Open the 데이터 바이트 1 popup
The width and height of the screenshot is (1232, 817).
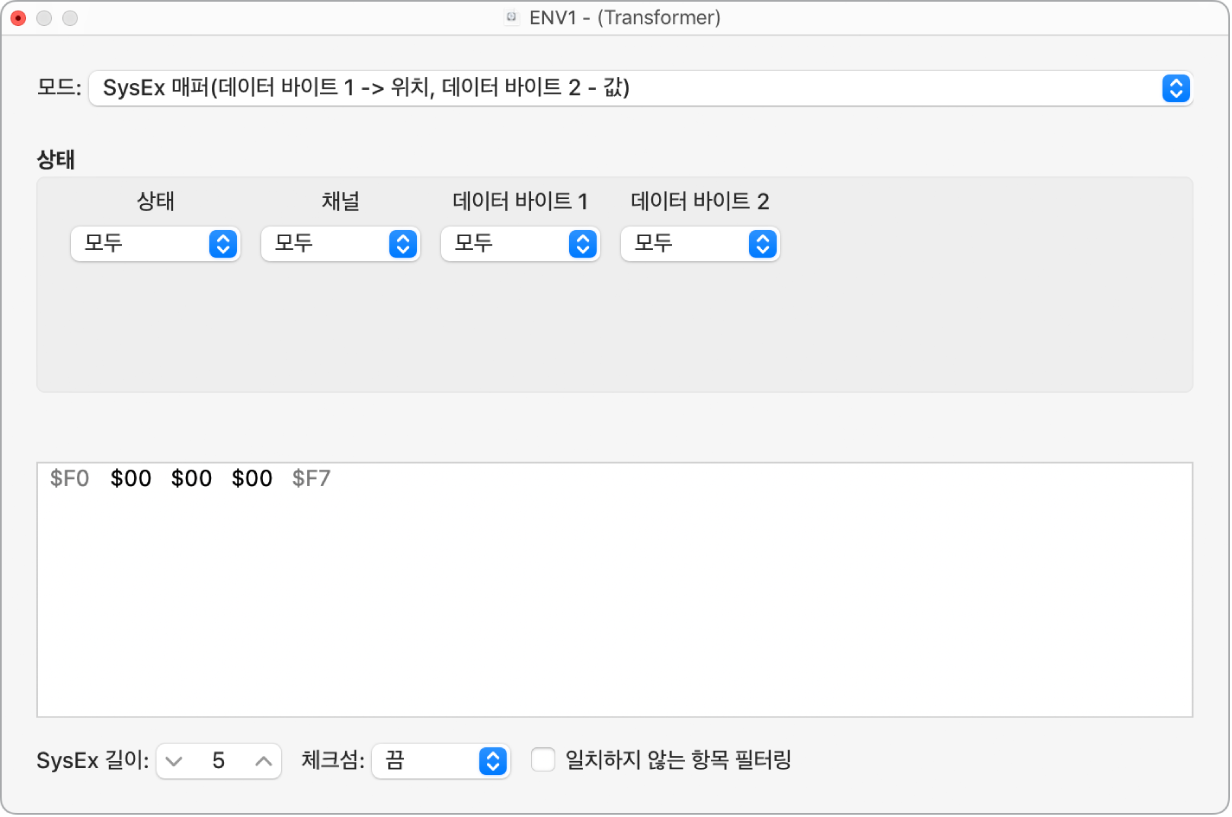(x=519, y=243)
